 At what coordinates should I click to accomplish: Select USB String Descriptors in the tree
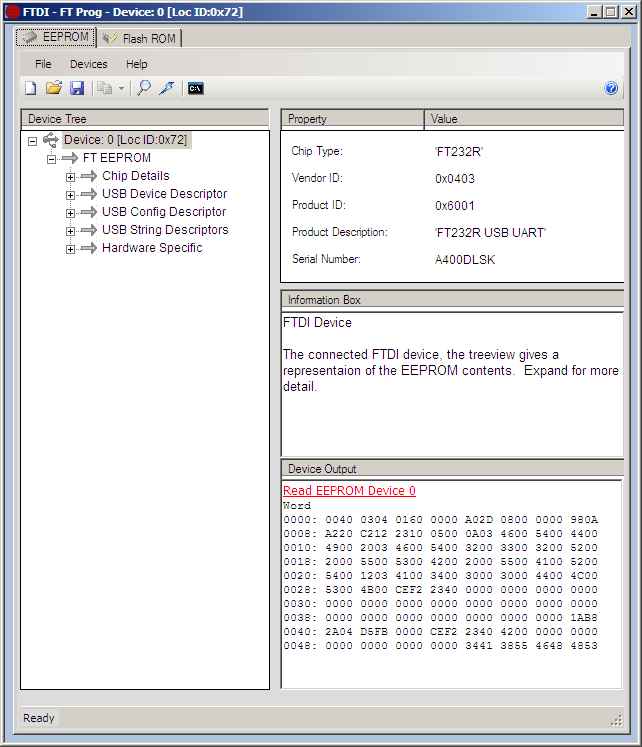[165, 230]
